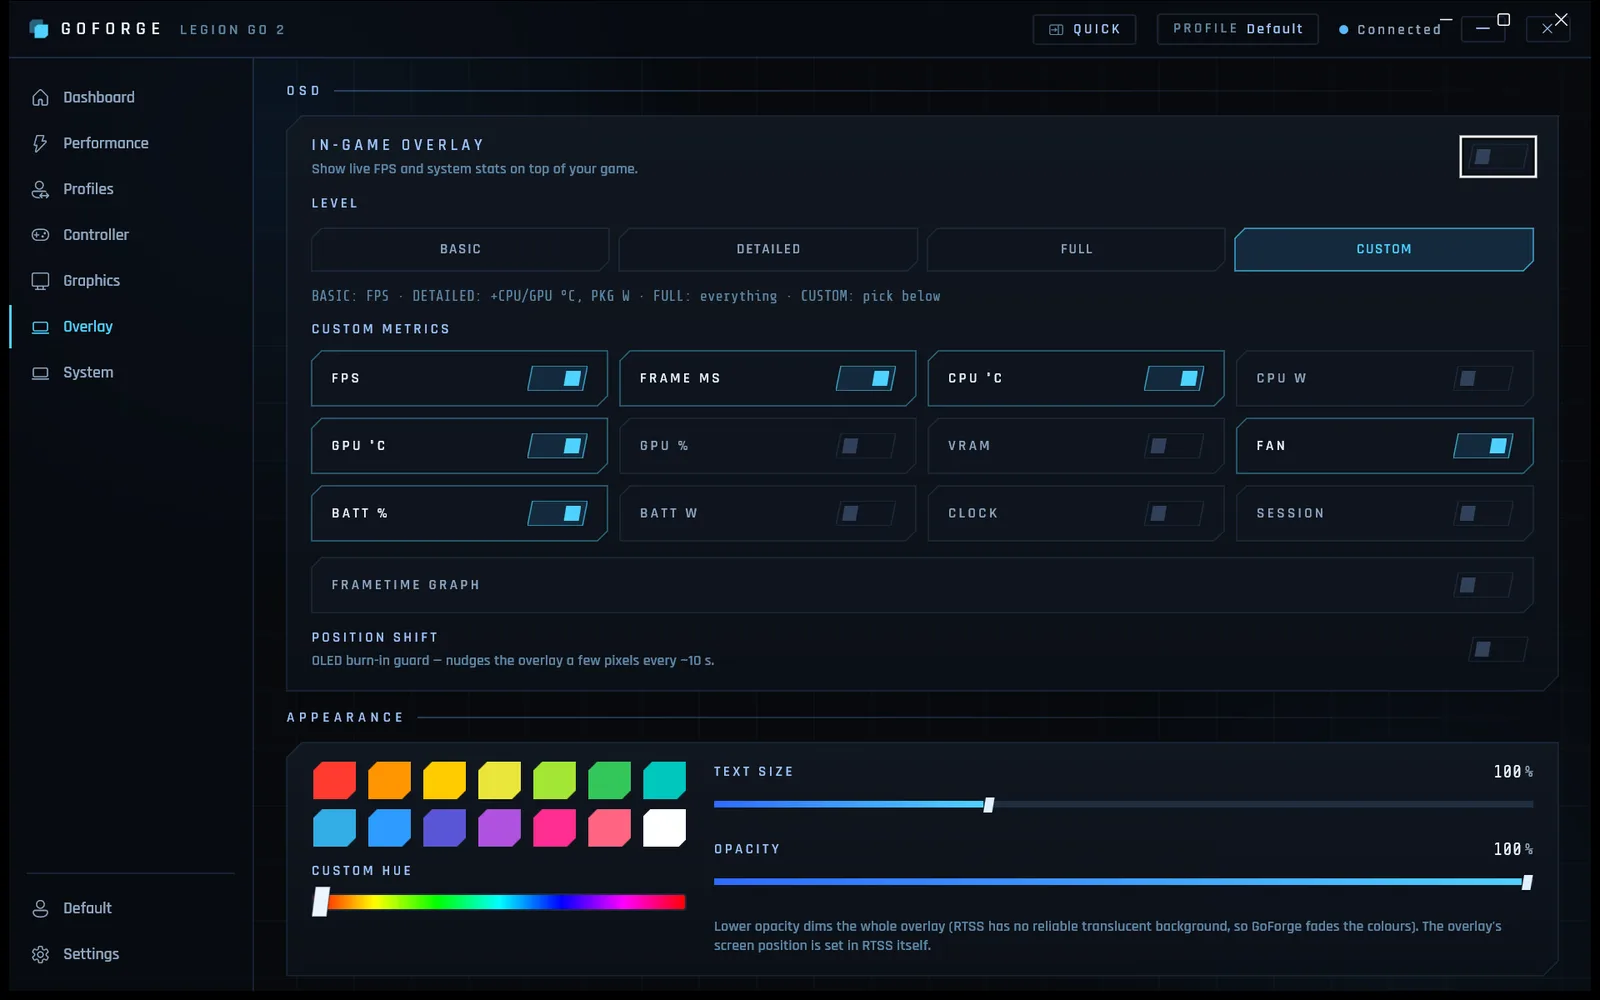Turn on the Session metric
The image size is (1600, 1000).
click(1483, 513)
